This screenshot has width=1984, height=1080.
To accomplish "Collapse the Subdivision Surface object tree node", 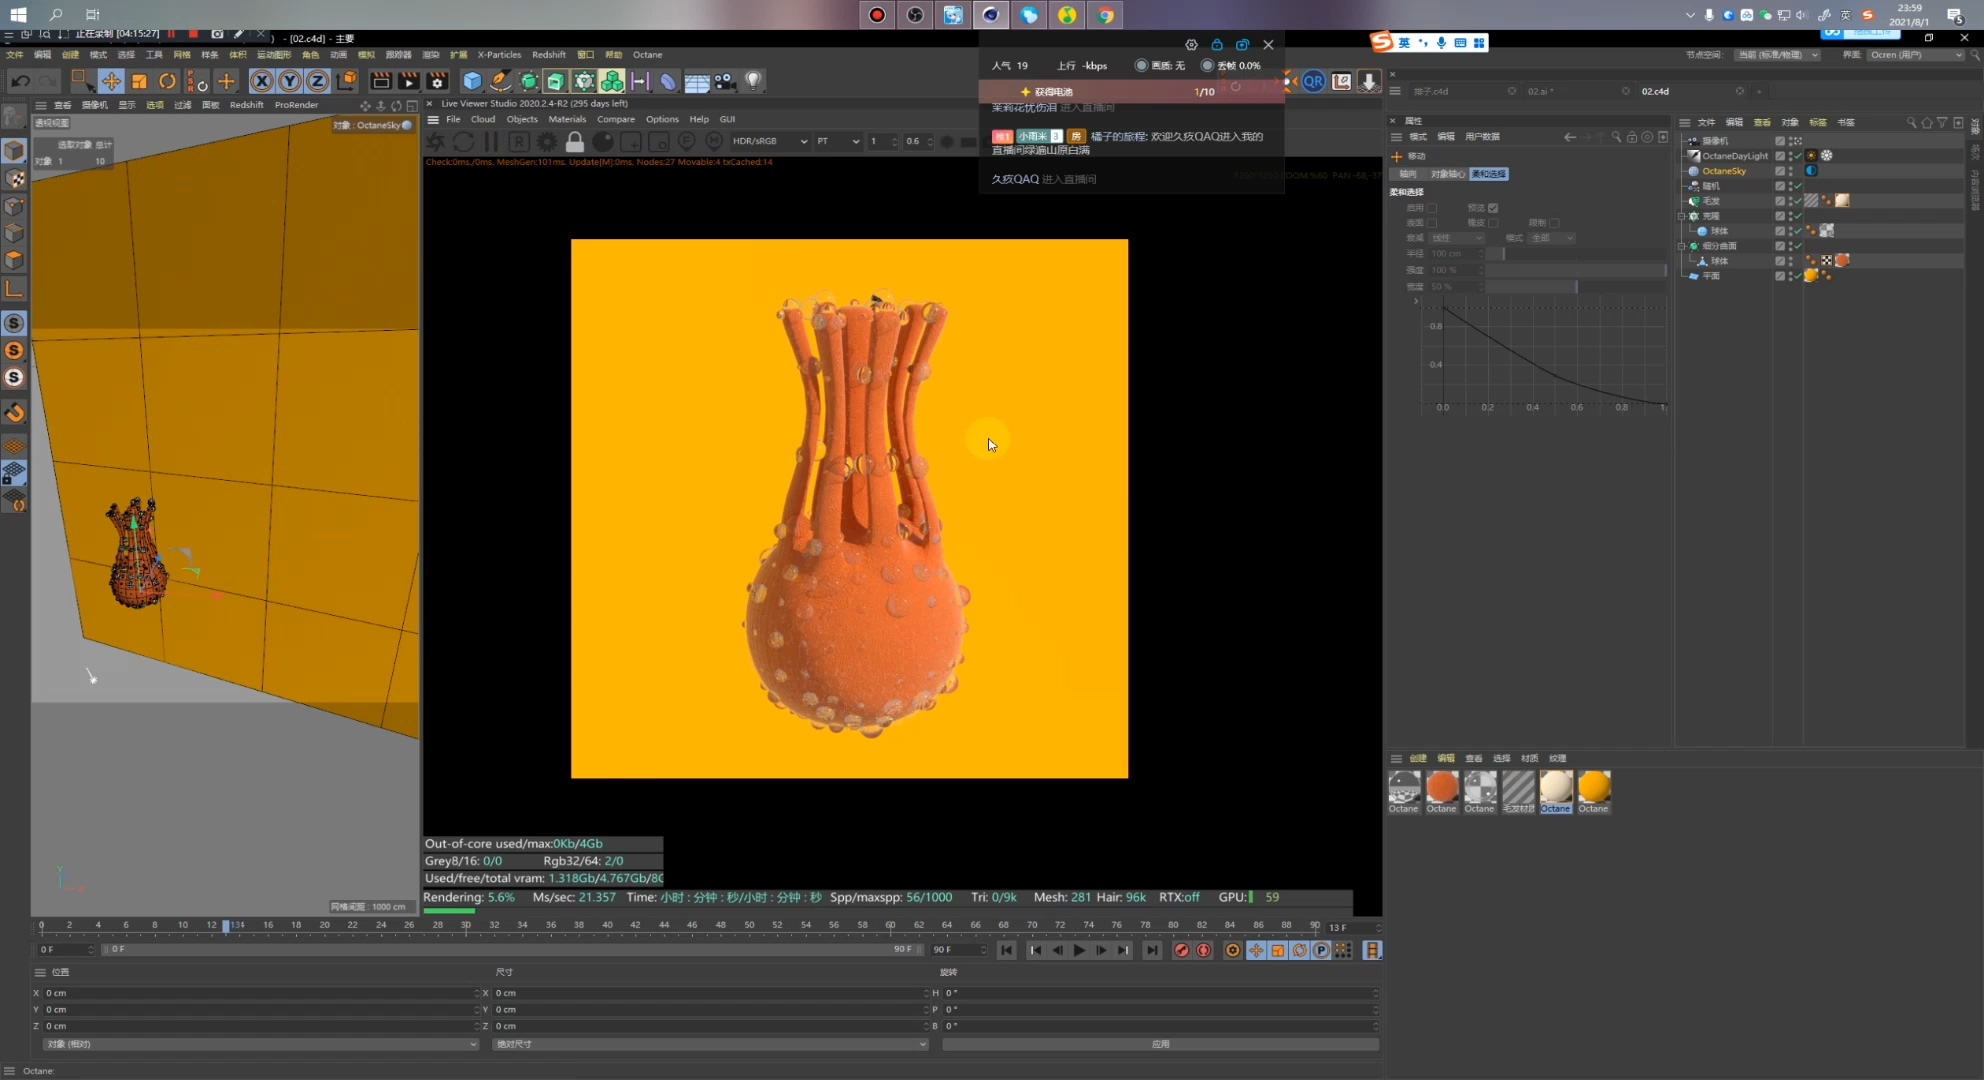I will [1682, 246].
